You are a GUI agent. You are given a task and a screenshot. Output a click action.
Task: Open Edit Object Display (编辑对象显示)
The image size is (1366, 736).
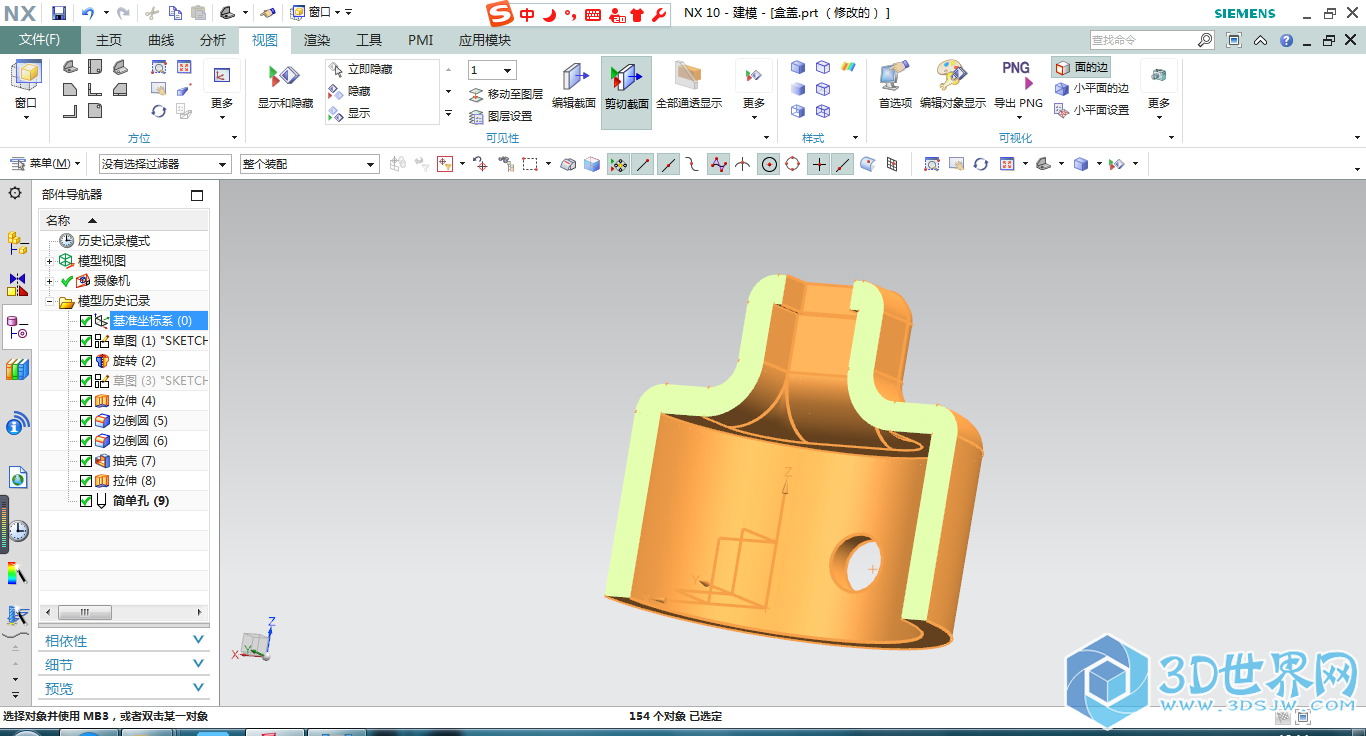tap(952, 85)
